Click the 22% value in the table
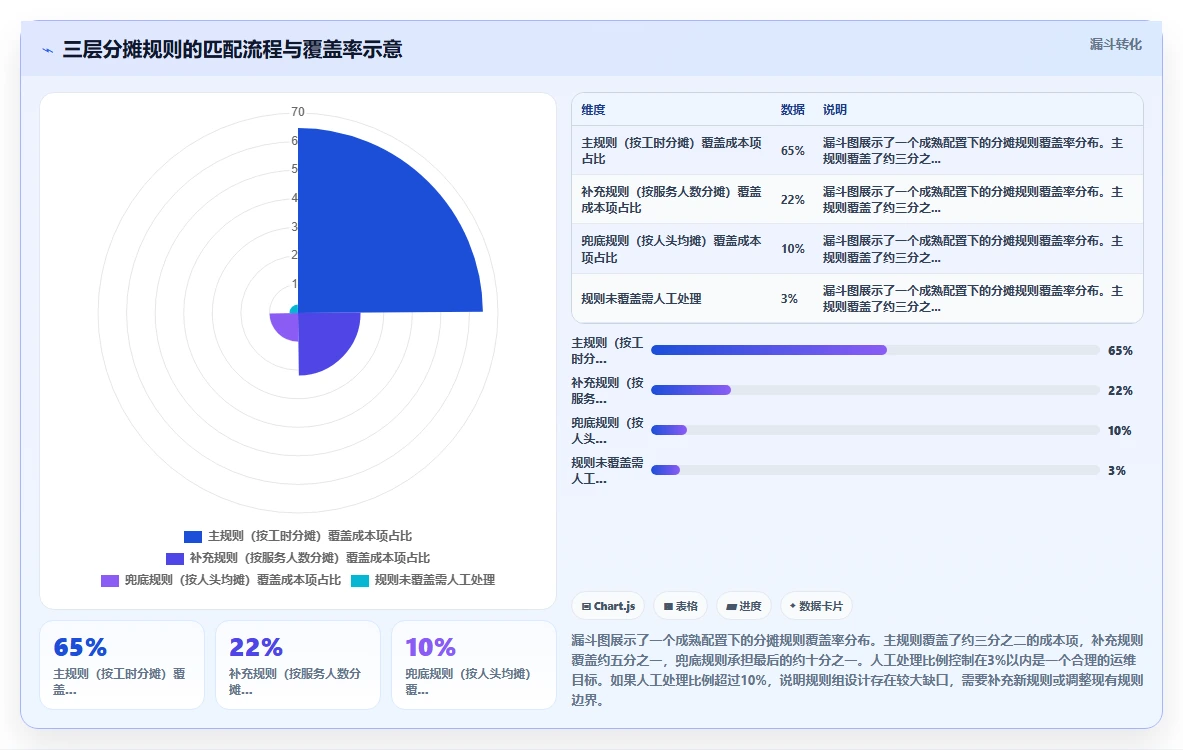The height and width of the screenshot is (750, 1183). click(792, 200)
